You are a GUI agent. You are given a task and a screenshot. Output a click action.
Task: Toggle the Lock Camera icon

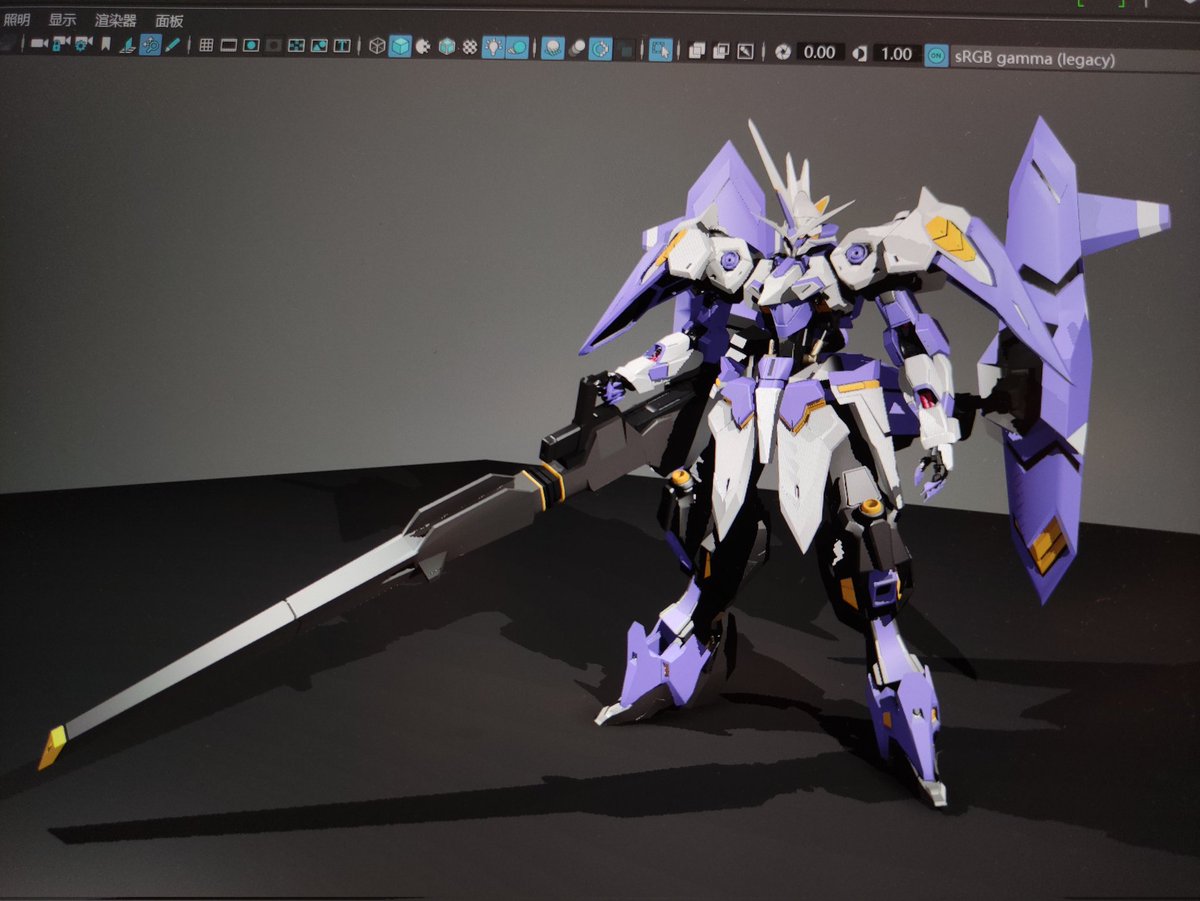(x=61, y=44)
